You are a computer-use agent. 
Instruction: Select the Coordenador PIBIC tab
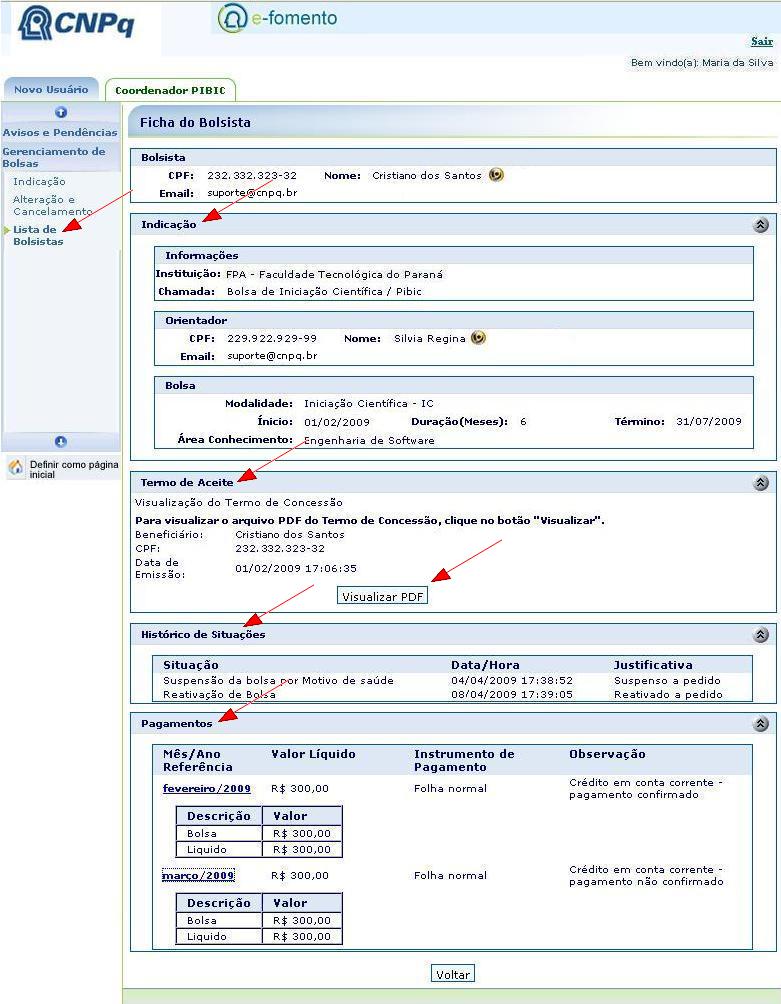170,91
